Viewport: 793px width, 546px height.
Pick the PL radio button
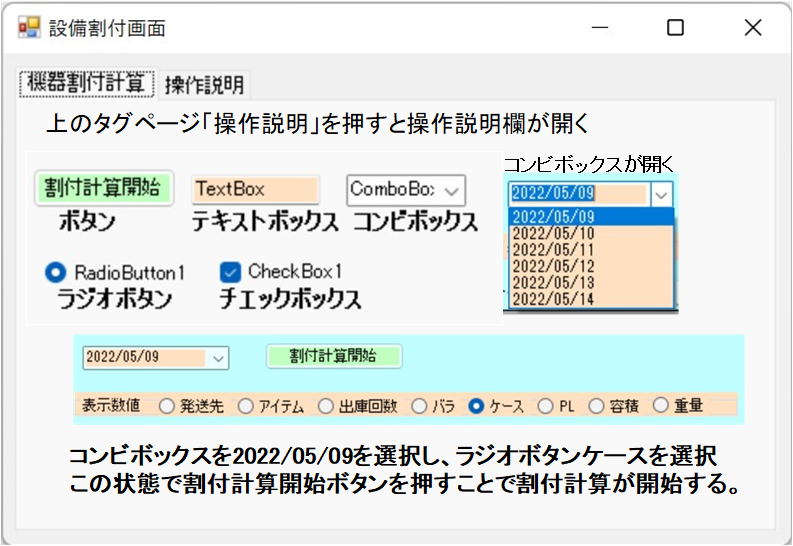tap(545, 406)
